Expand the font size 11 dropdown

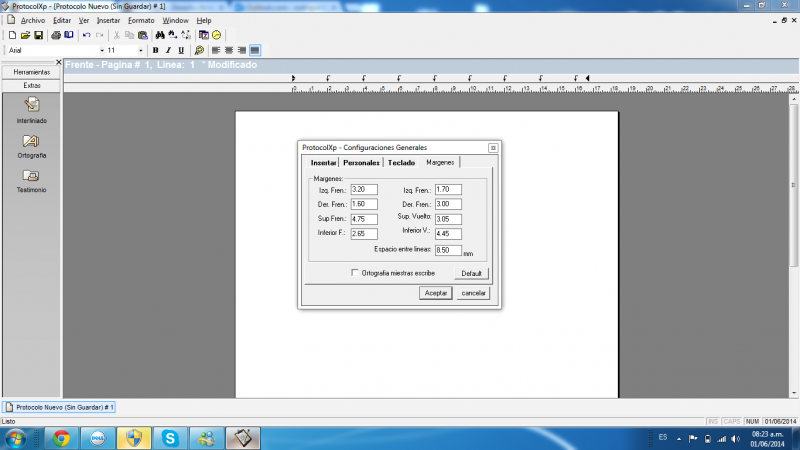140,51
